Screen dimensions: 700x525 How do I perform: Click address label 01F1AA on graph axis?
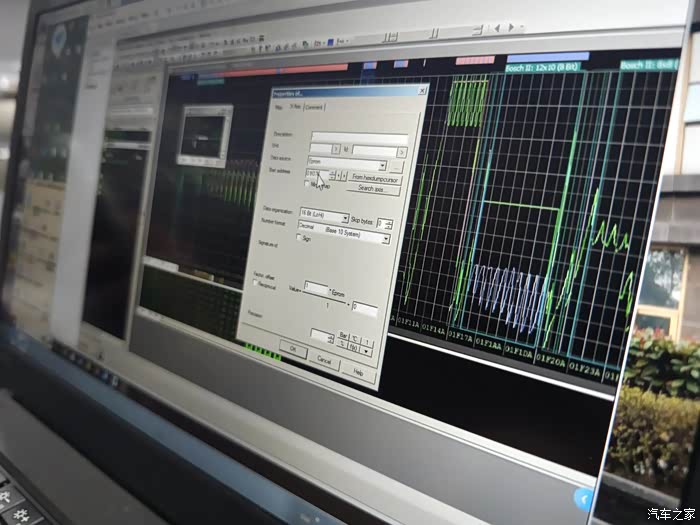point(489,344)
